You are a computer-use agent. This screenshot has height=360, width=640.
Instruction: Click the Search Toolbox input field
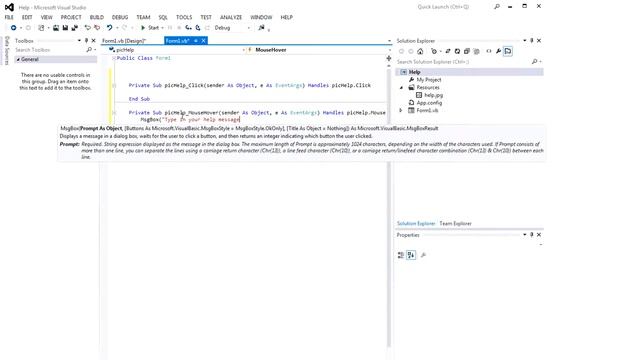point(51,50)
